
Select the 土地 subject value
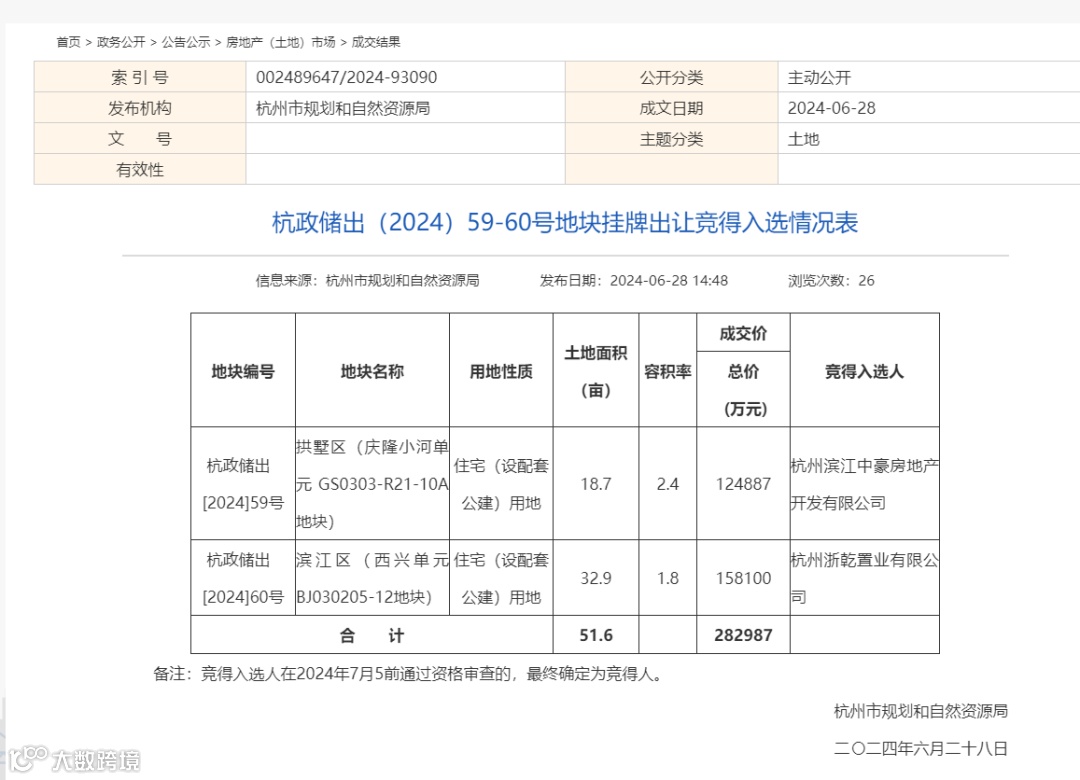803,139
